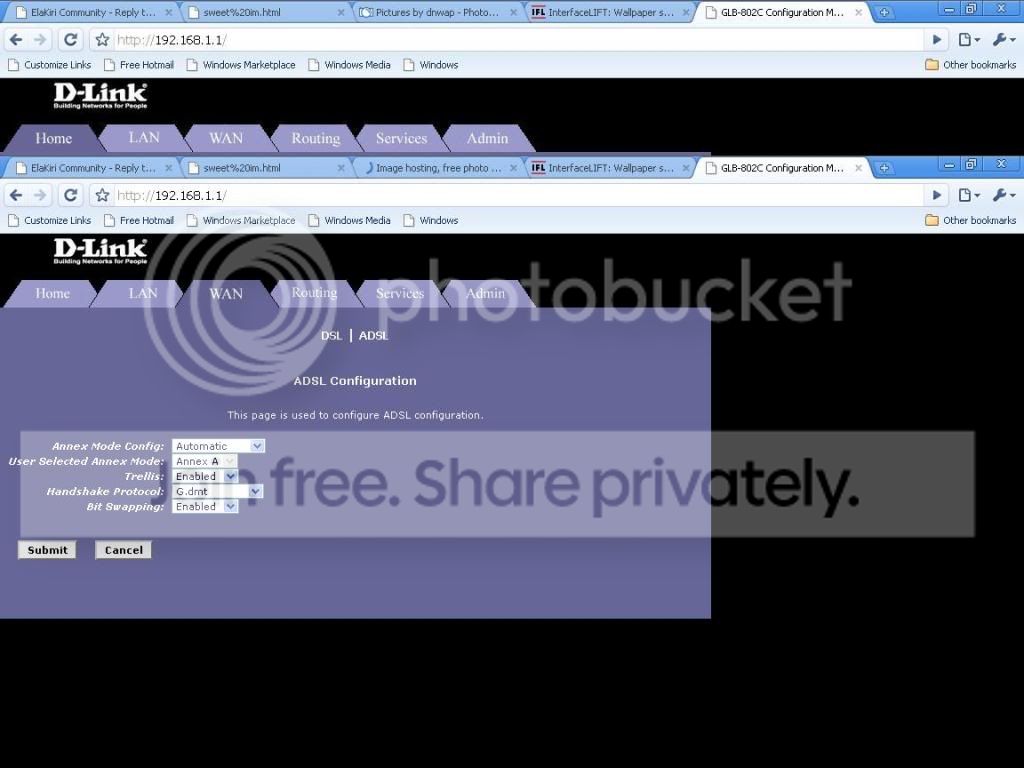
Task: Click the Go arrow in the lower browser address bar
Action: (x=936, y=195)
